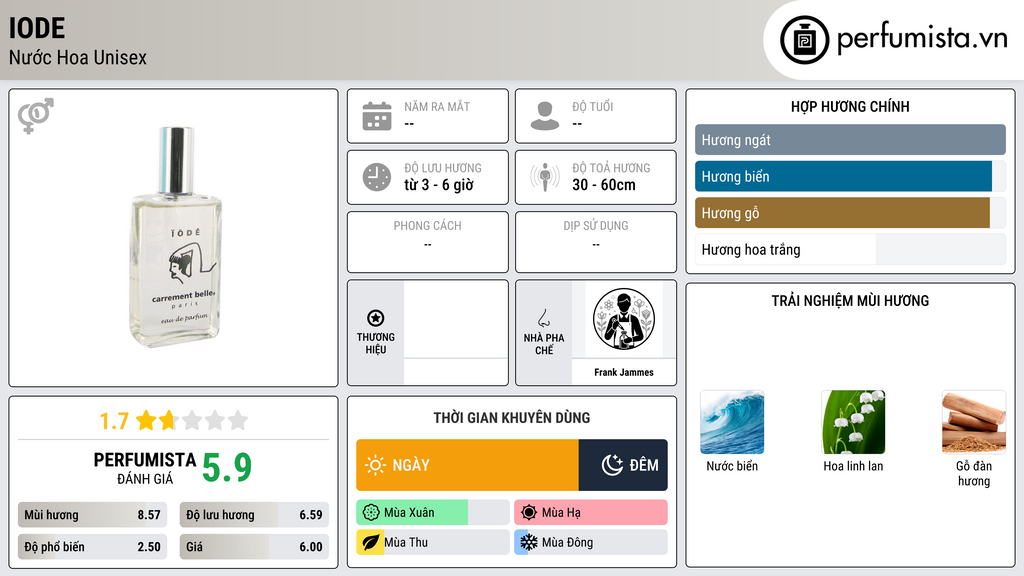Click the green 5.9 Perfumista score

227,468
